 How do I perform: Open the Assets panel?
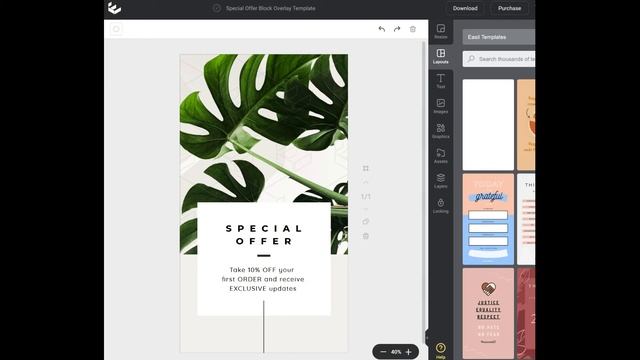click(x=441, y=156)
